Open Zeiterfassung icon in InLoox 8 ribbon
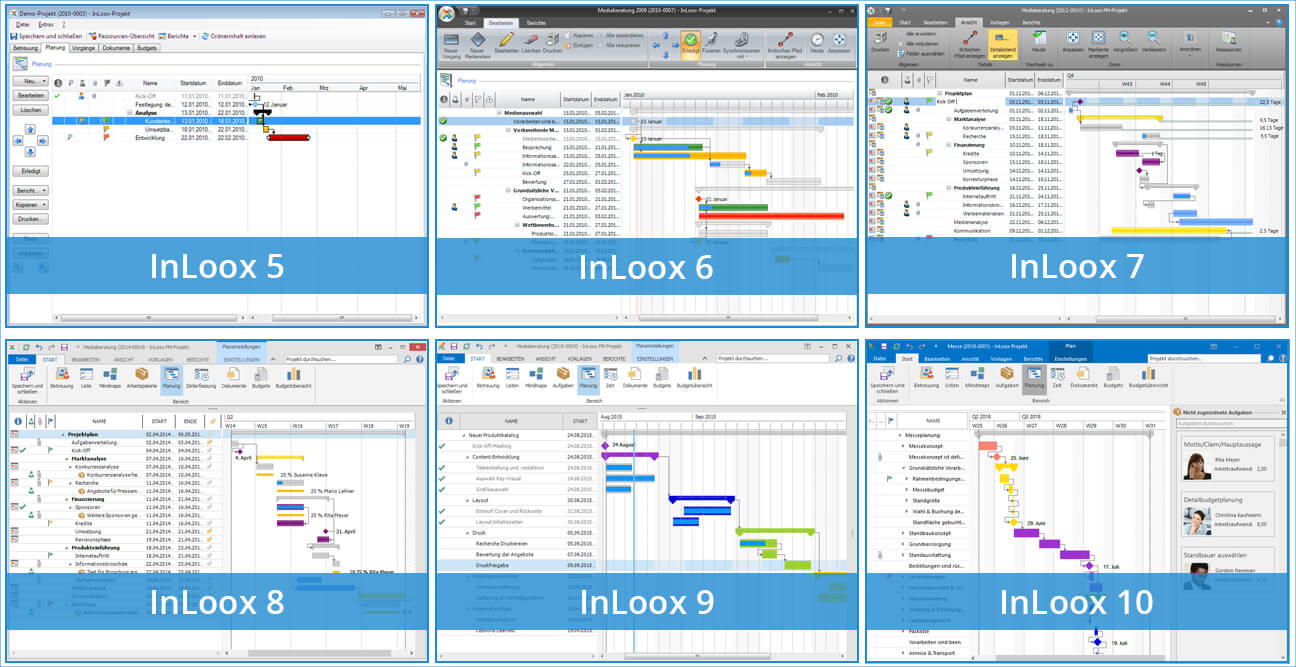The width and height of the screenshot is (1296, 667). pyautogui.click(x=201, y=374)
